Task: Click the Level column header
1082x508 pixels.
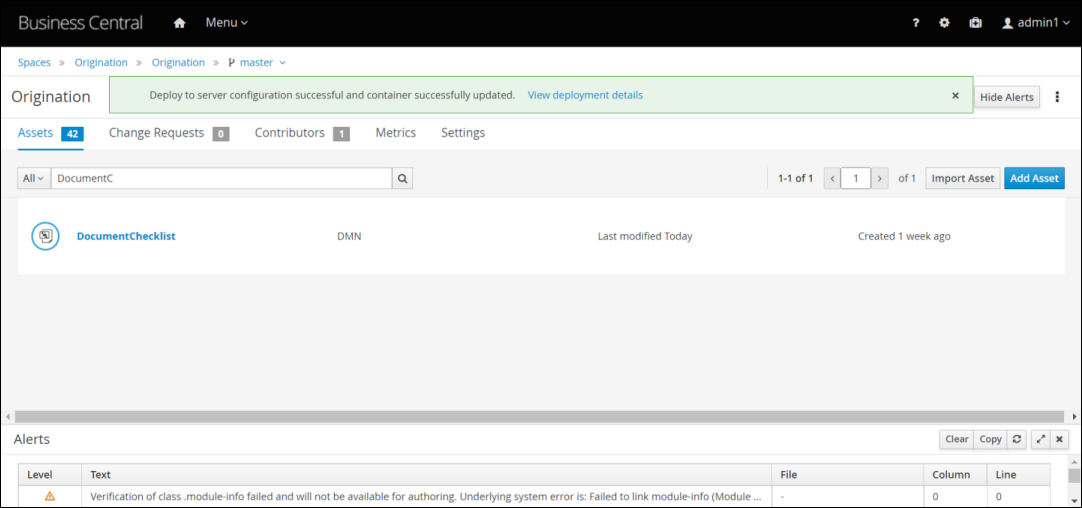Action: tap(50, 475)
